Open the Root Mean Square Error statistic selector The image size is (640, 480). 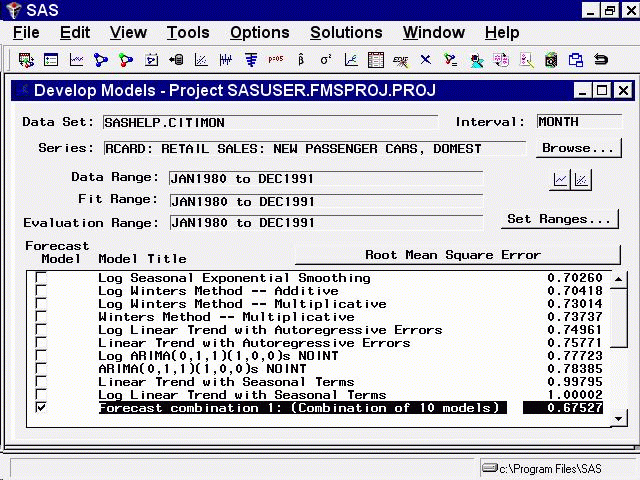(x=452, y=255)
